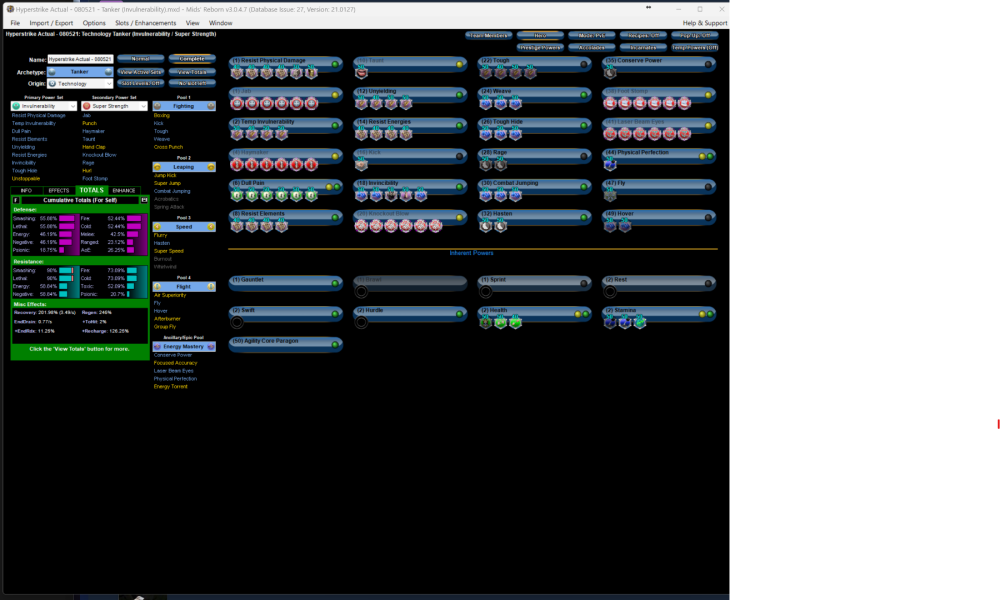Click the enhancement slot under Physical Perfection

[x=610, y=165]
